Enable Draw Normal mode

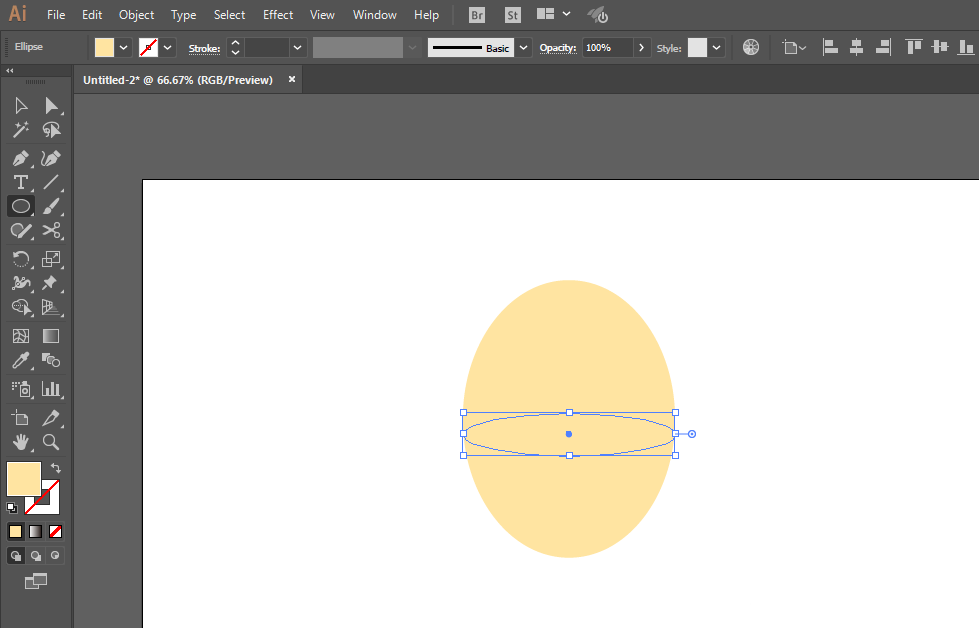[16, 556]
